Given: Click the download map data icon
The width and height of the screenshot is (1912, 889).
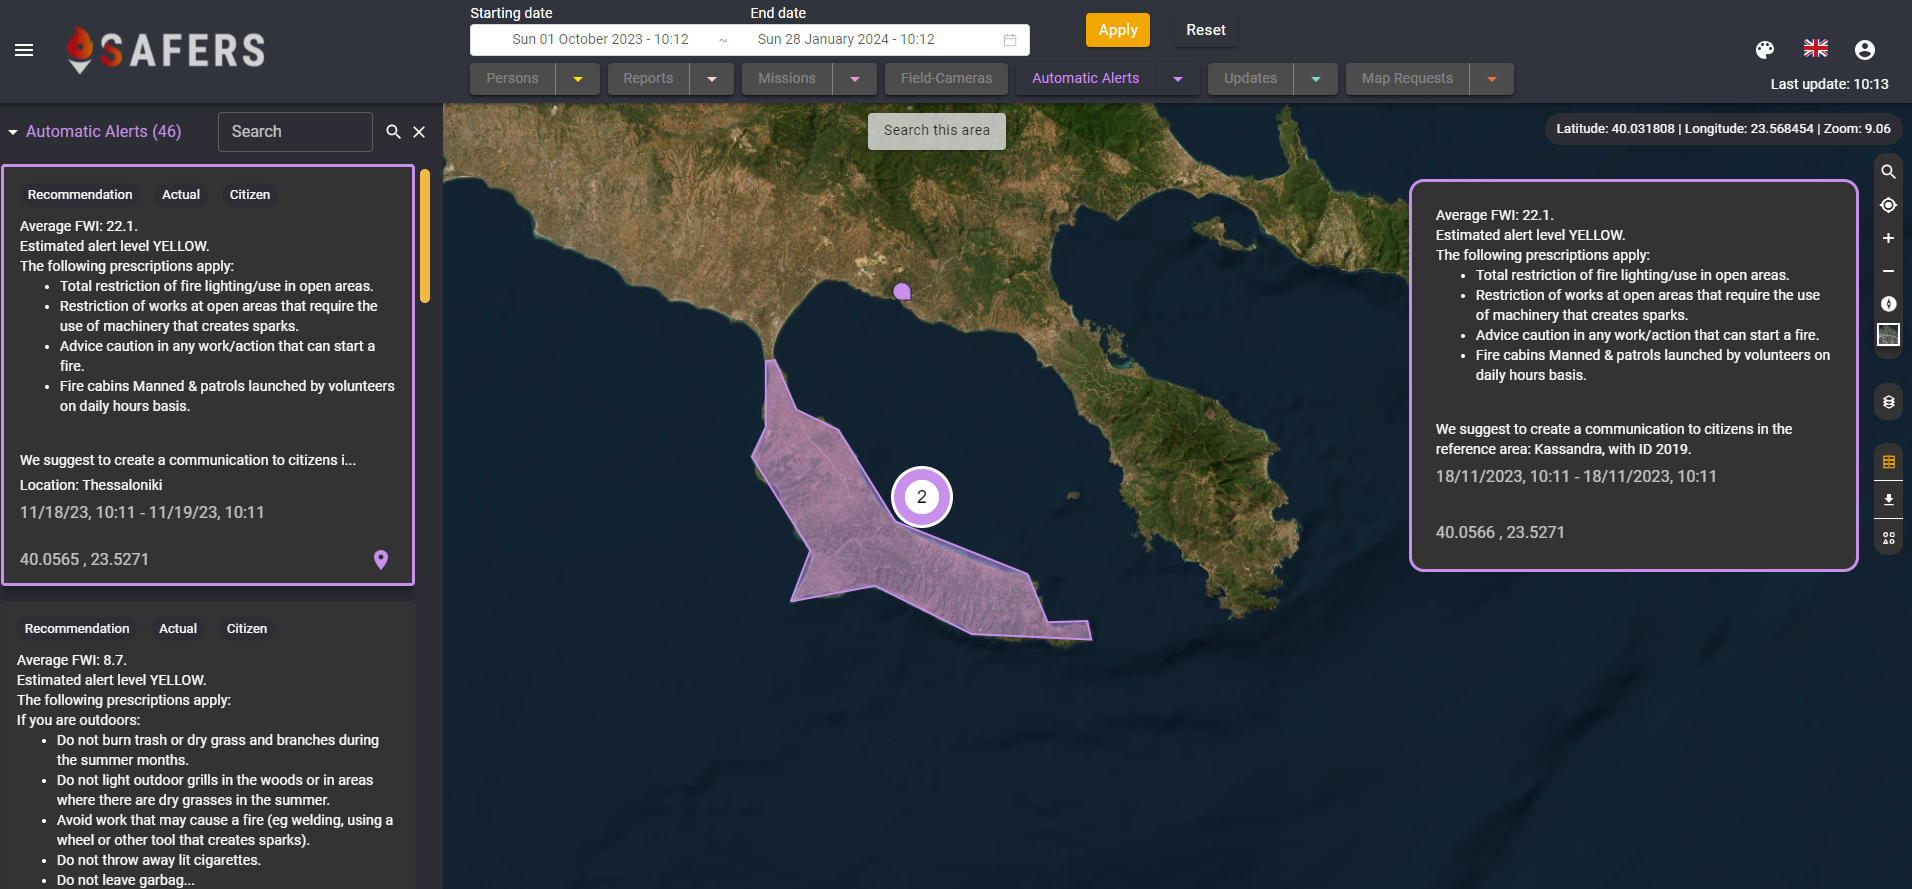Looking at the screenshot, I should (x=1888, y=499).
